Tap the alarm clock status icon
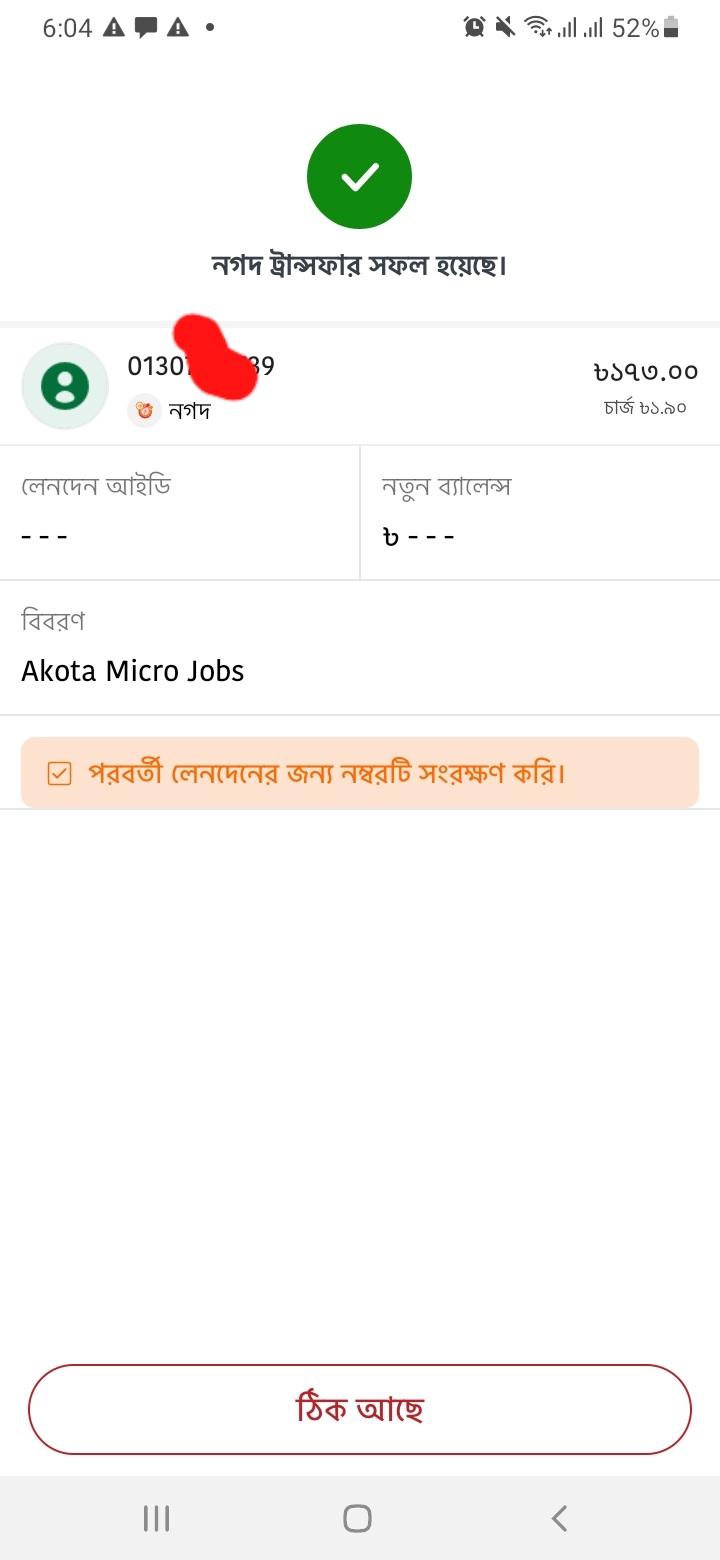Image resolution: width=720 pixels, height=1560 pixels. point(474,28)
